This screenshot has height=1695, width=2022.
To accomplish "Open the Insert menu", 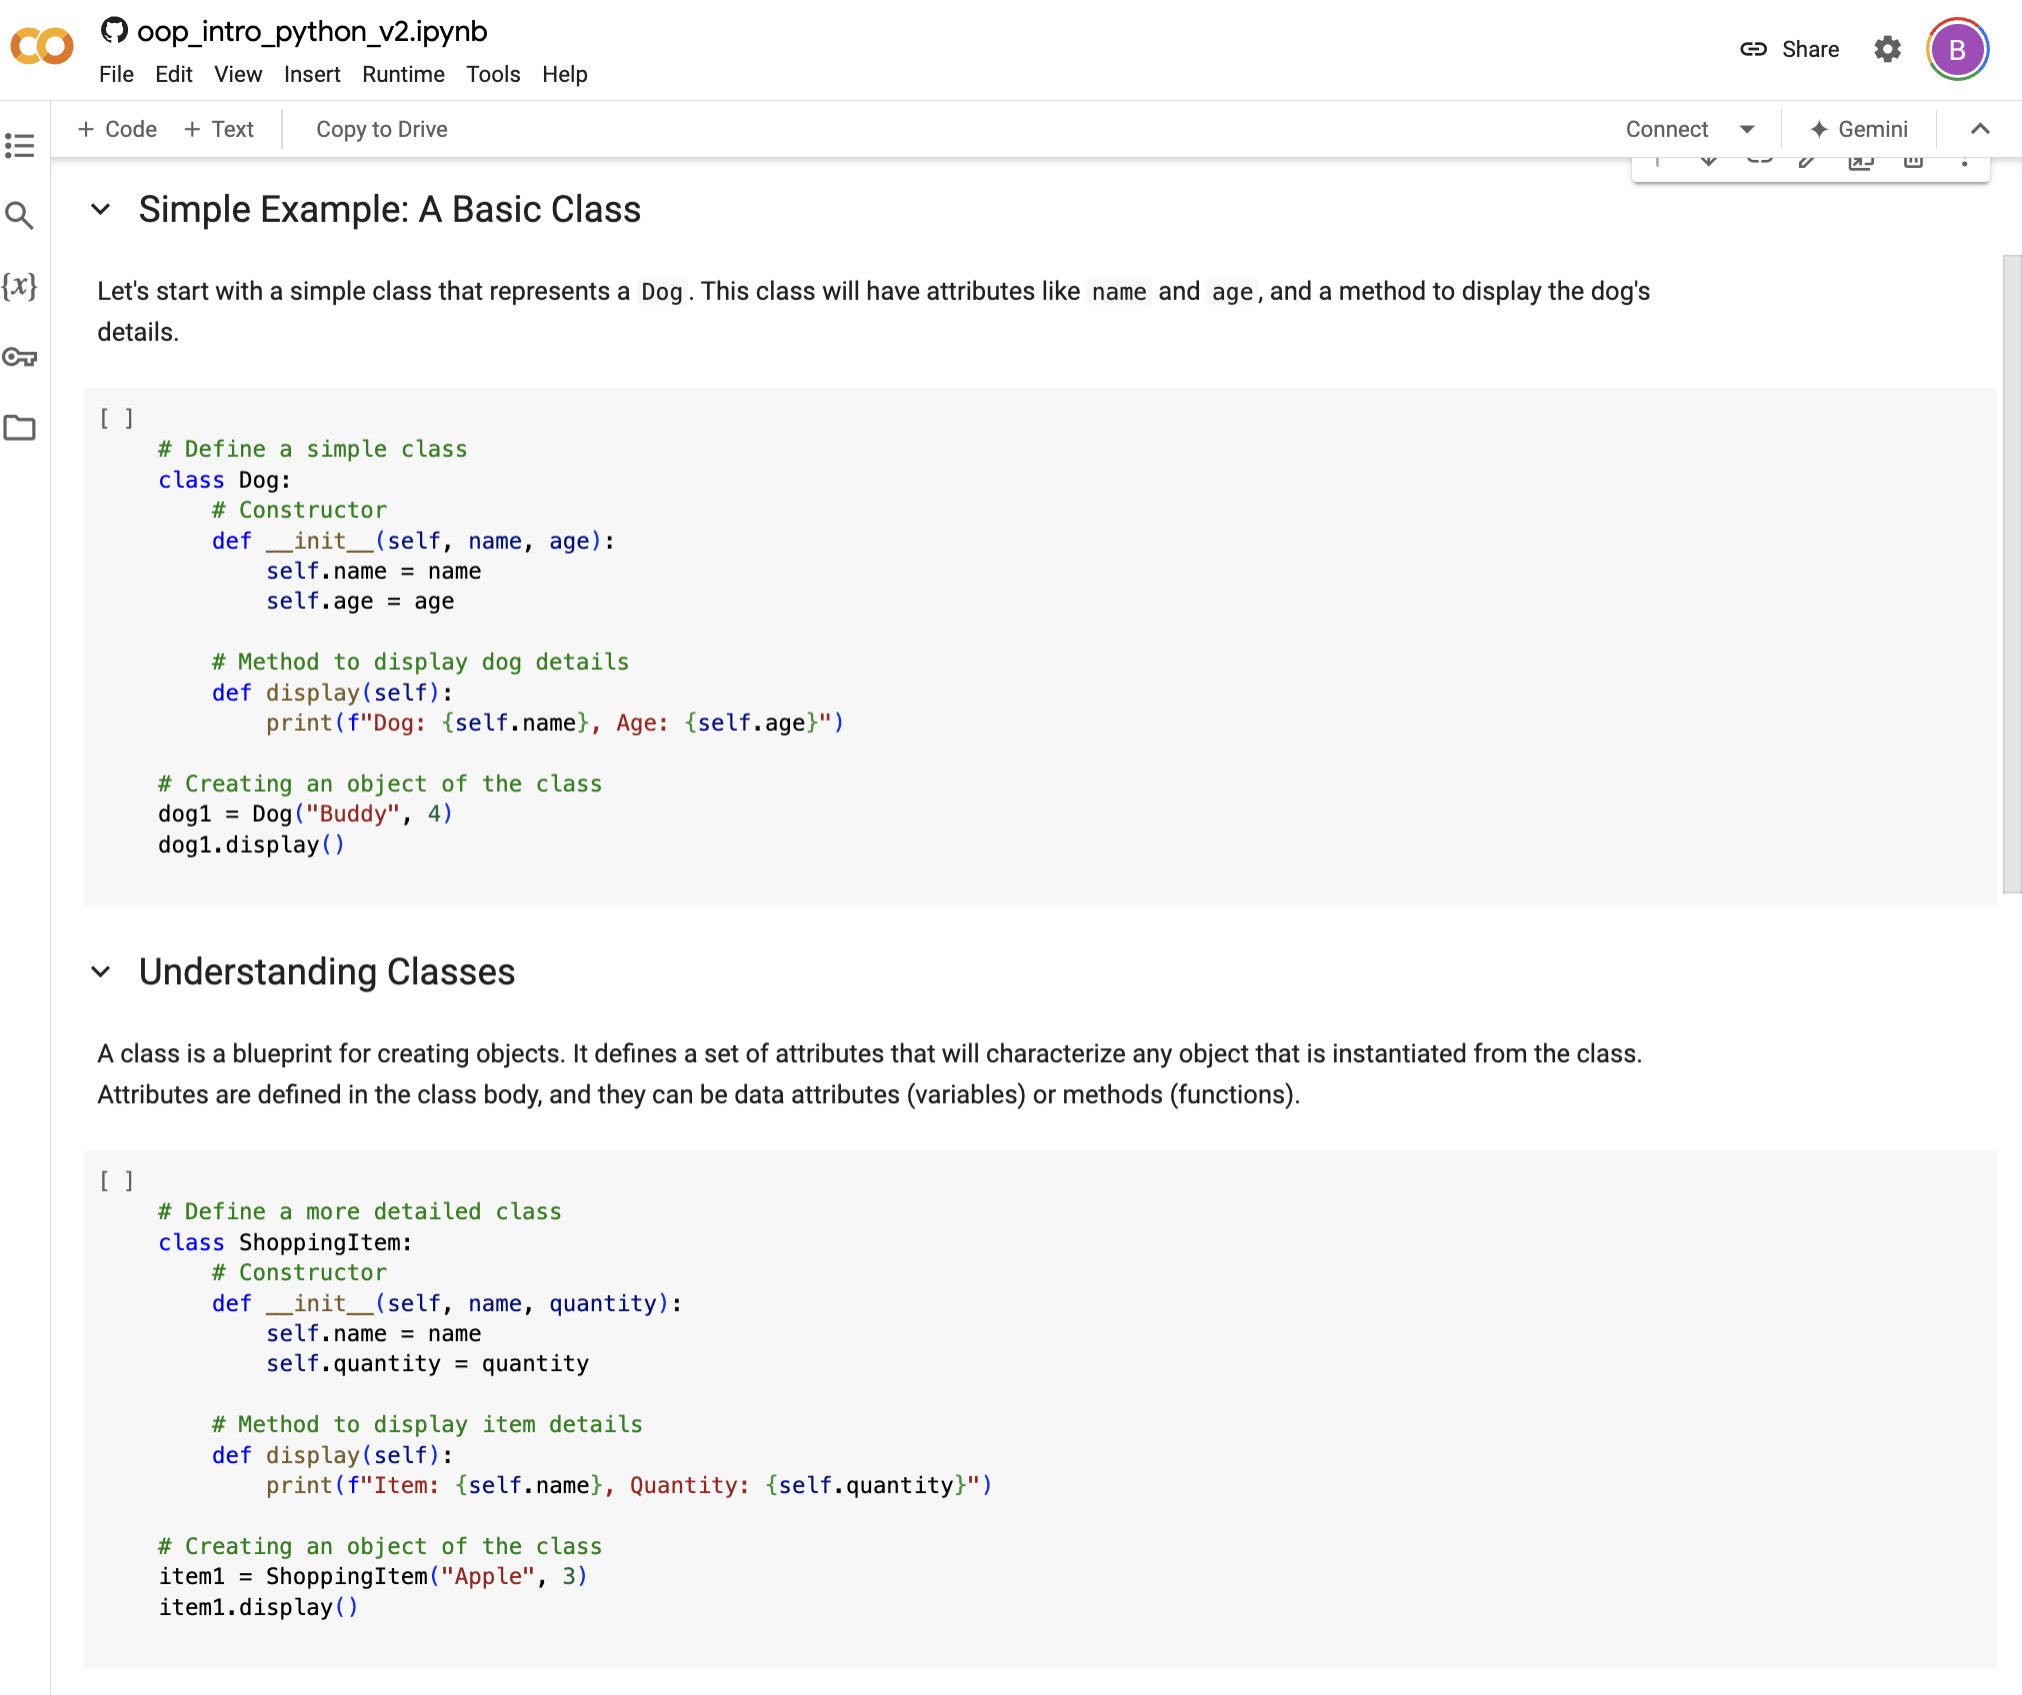I will point(313,74).
